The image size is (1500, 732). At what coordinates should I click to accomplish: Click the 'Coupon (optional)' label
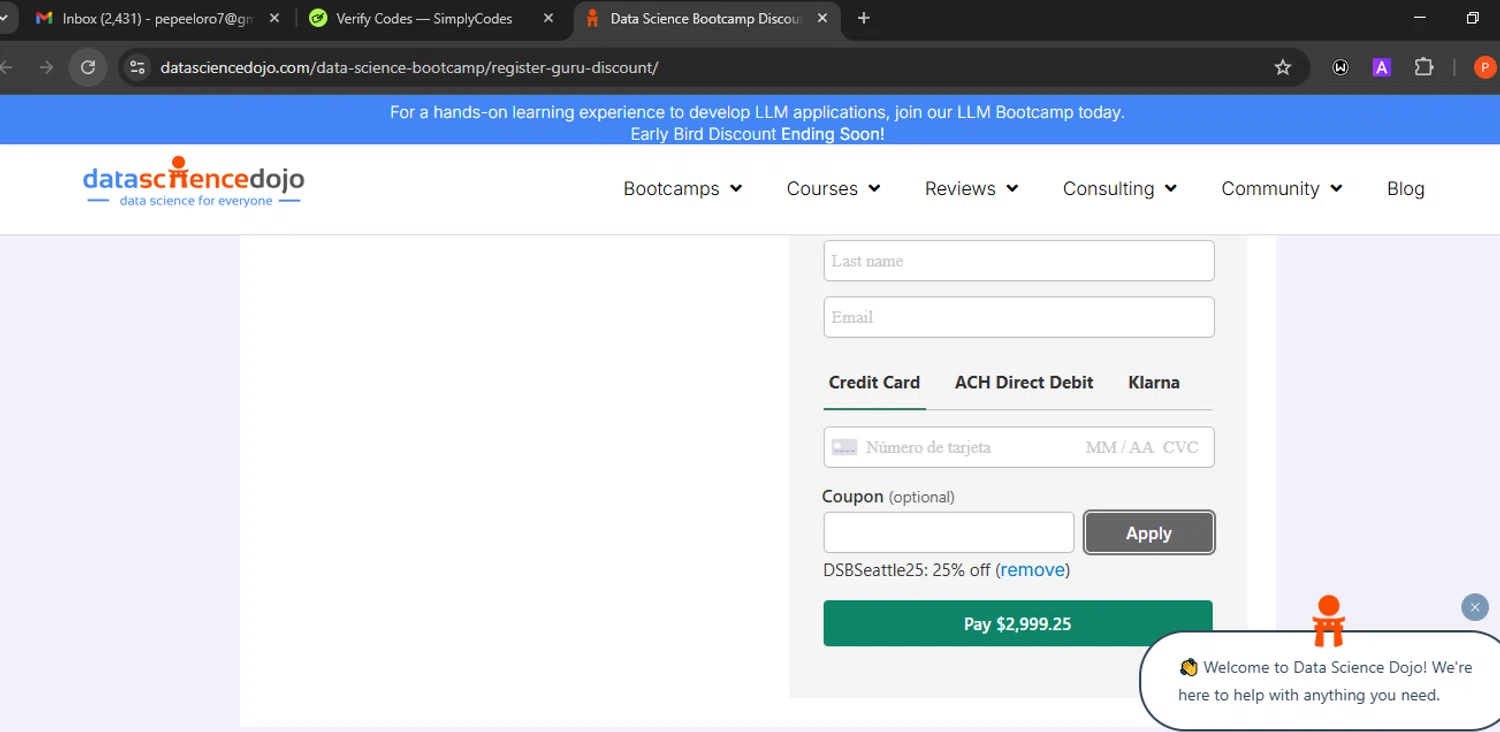(888, 497)
